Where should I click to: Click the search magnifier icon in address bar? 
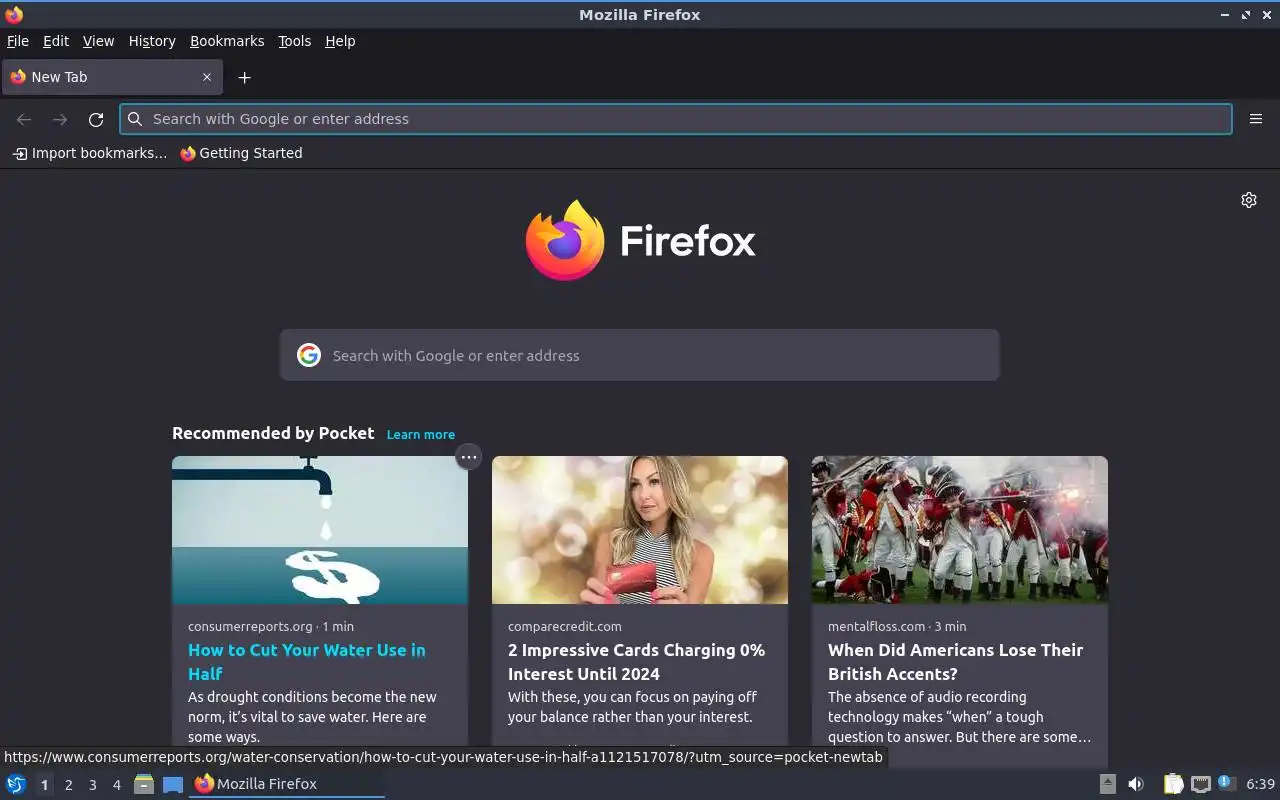point(135,119)
